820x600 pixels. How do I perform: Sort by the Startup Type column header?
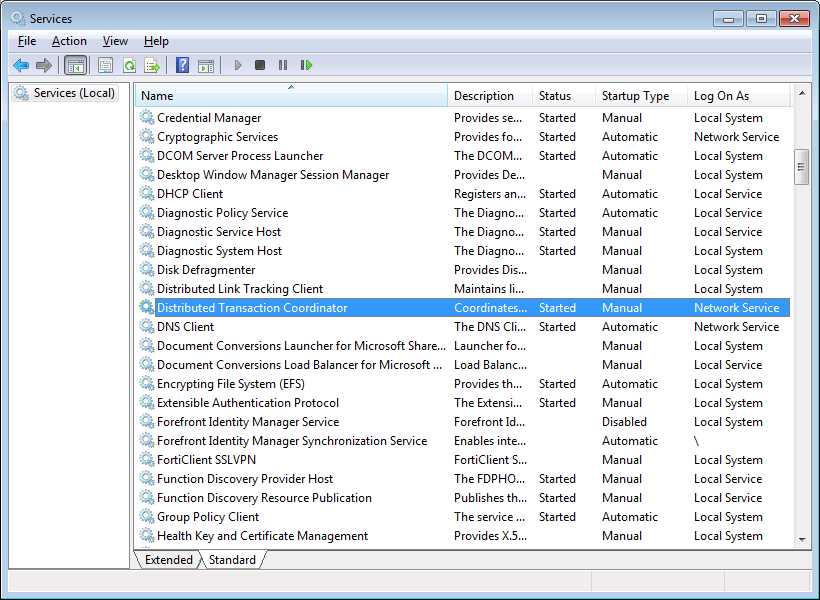(642, 96)
